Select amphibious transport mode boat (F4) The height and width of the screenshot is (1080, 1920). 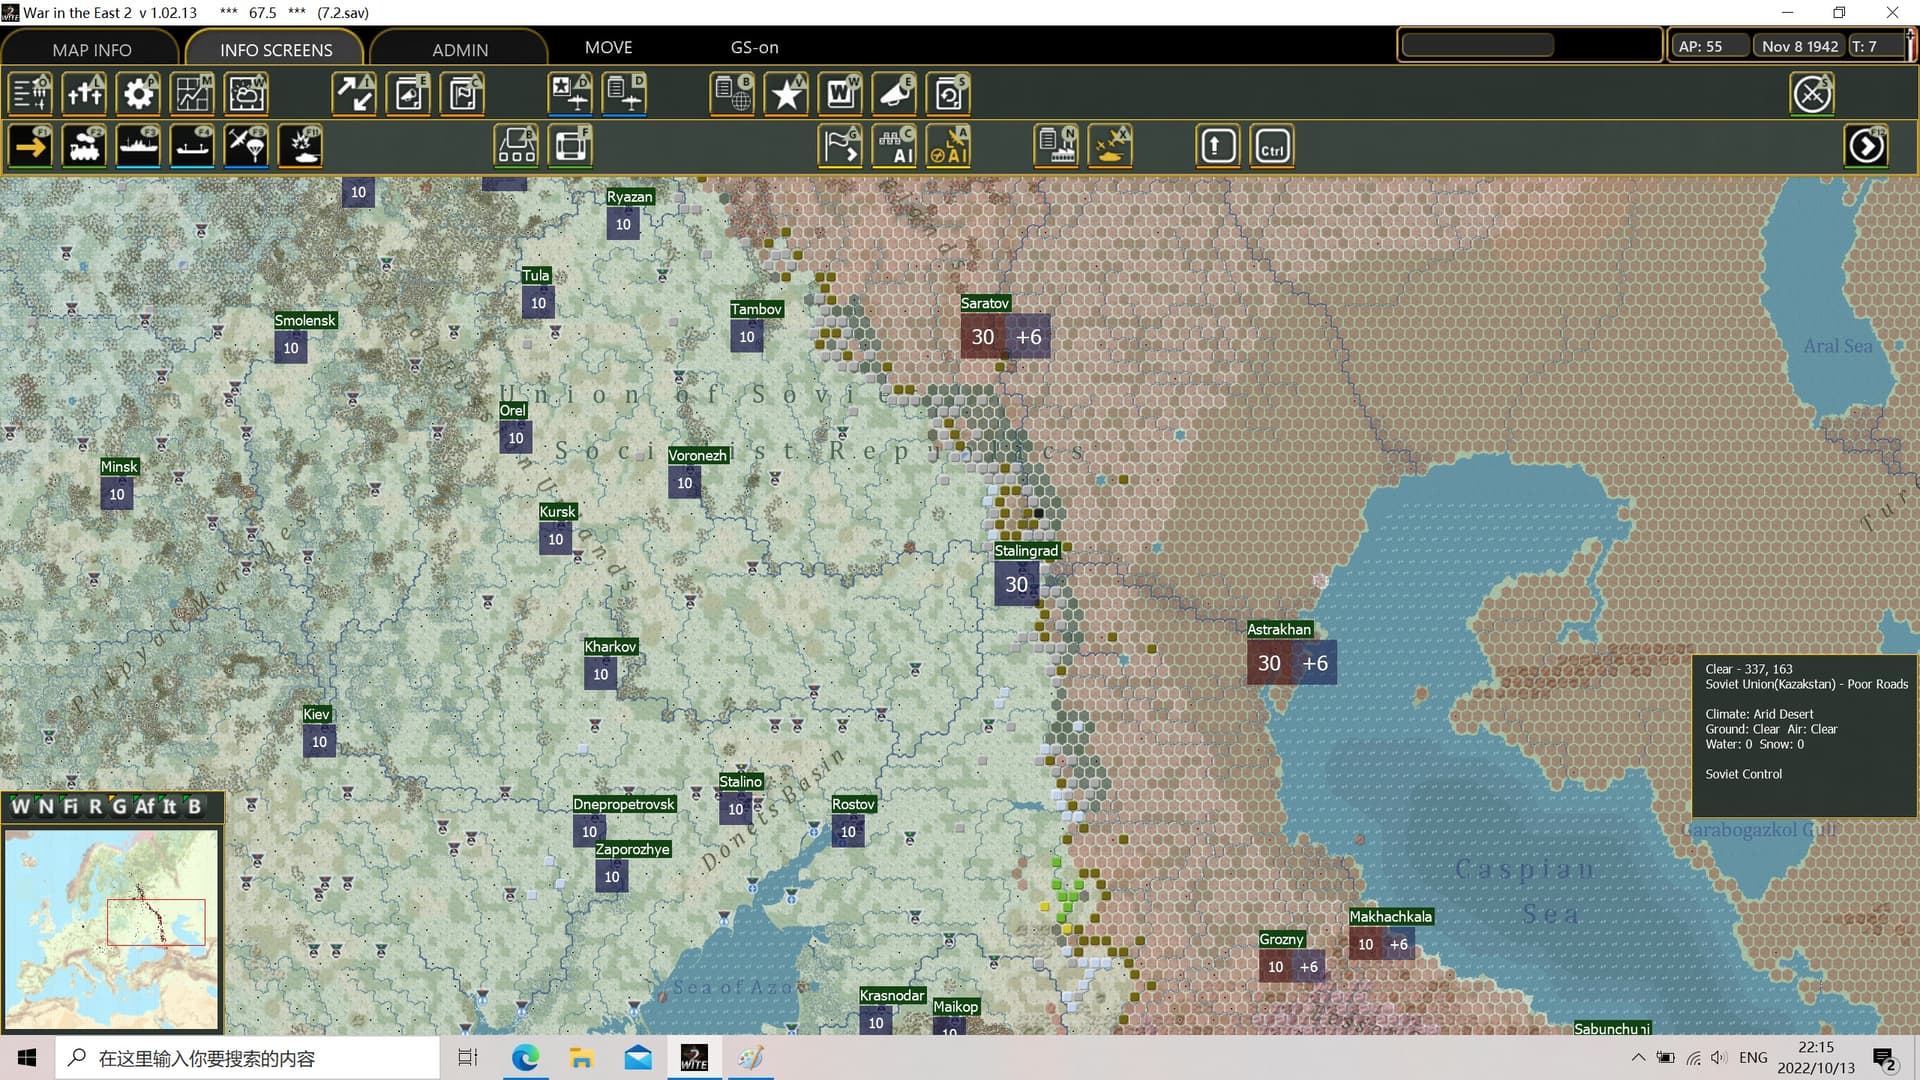pos(192,146)
